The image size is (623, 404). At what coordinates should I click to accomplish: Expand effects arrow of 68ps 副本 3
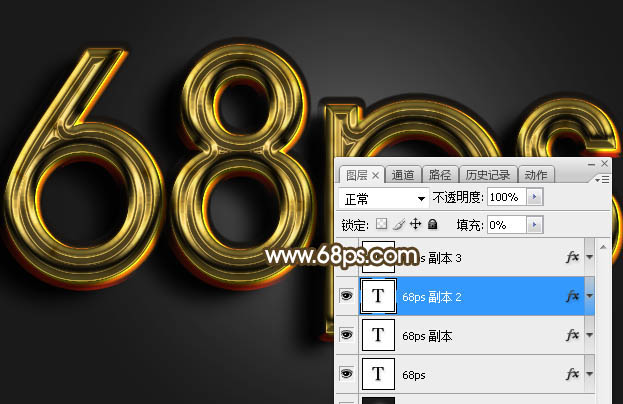pos(589,257)
